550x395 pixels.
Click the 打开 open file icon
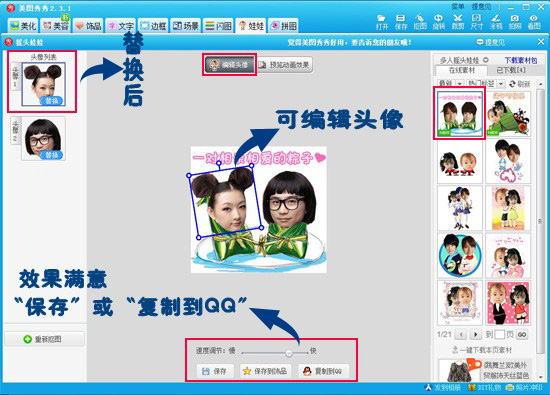[382, 22]
